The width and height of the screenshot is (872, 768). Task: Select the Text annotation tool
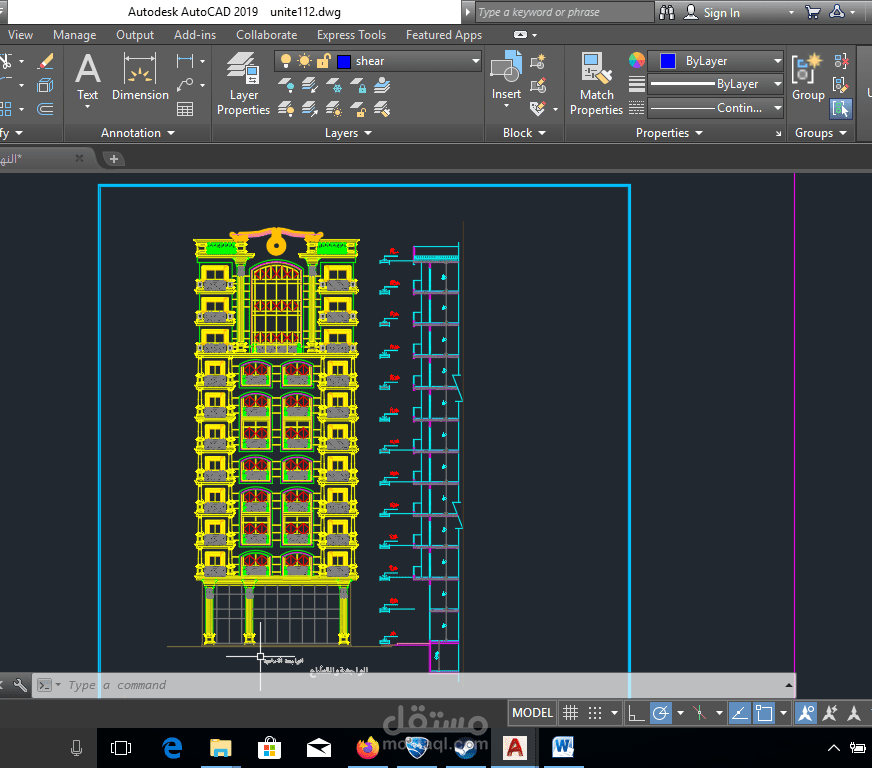pyautogui.click(x=88, y=78)
